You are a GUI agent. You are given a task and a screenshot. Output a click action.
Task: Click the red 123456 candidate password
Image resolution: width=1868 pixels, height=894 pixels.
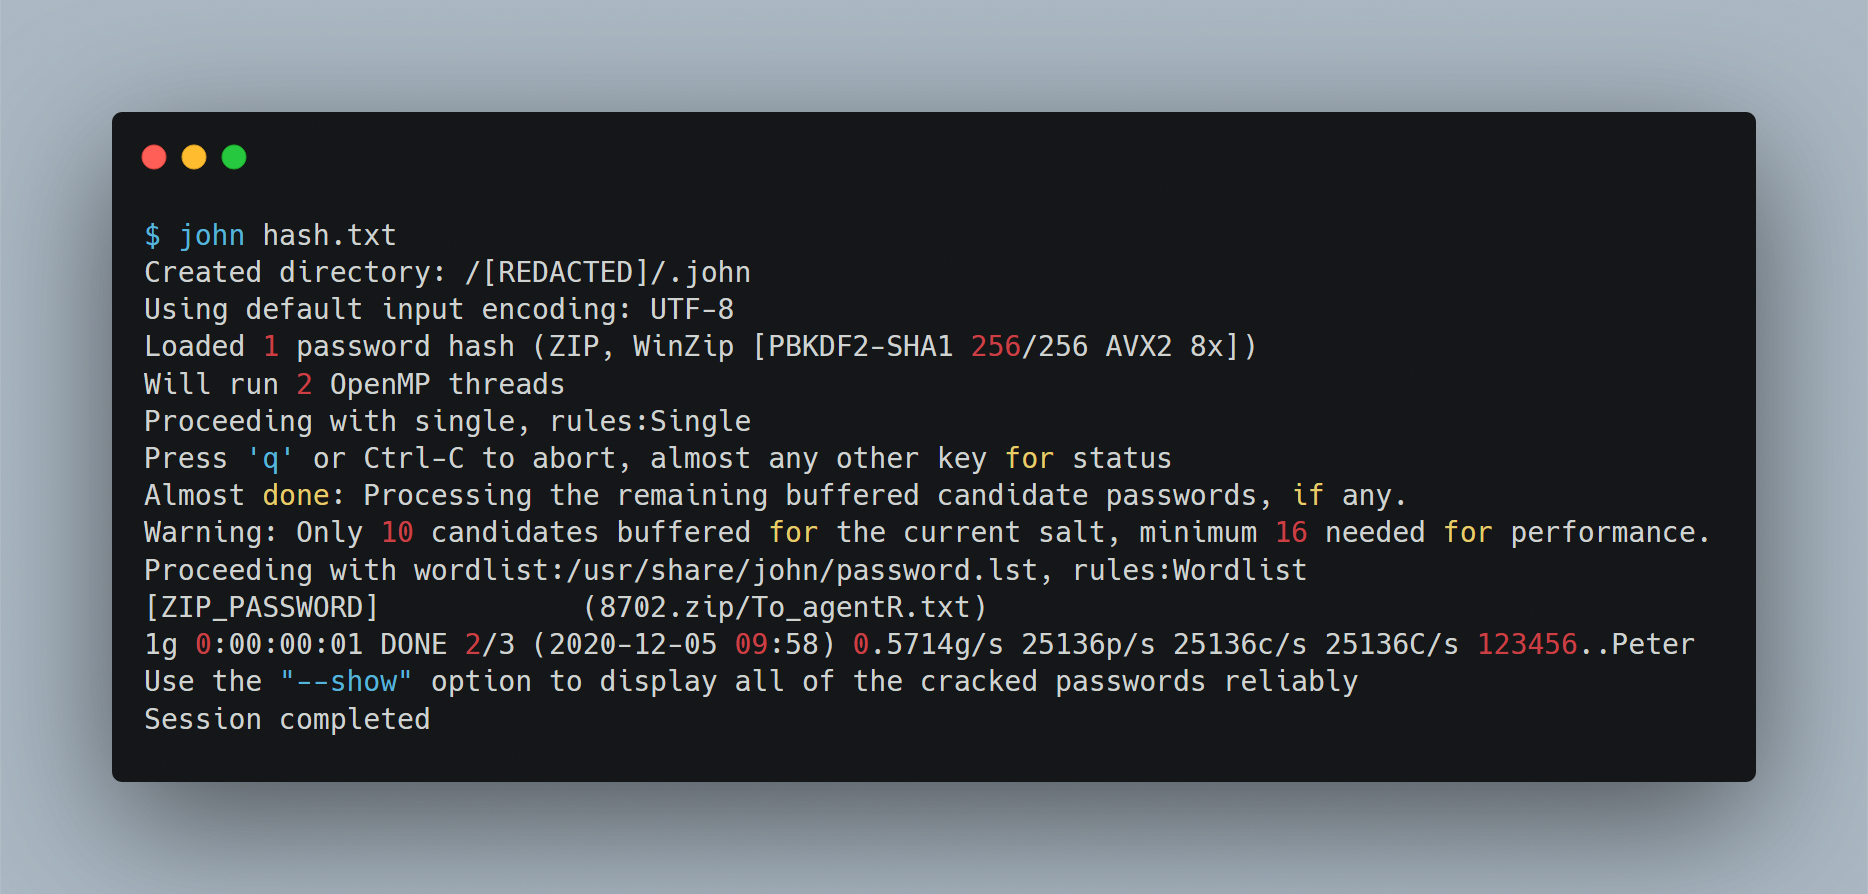(1527, 645)
